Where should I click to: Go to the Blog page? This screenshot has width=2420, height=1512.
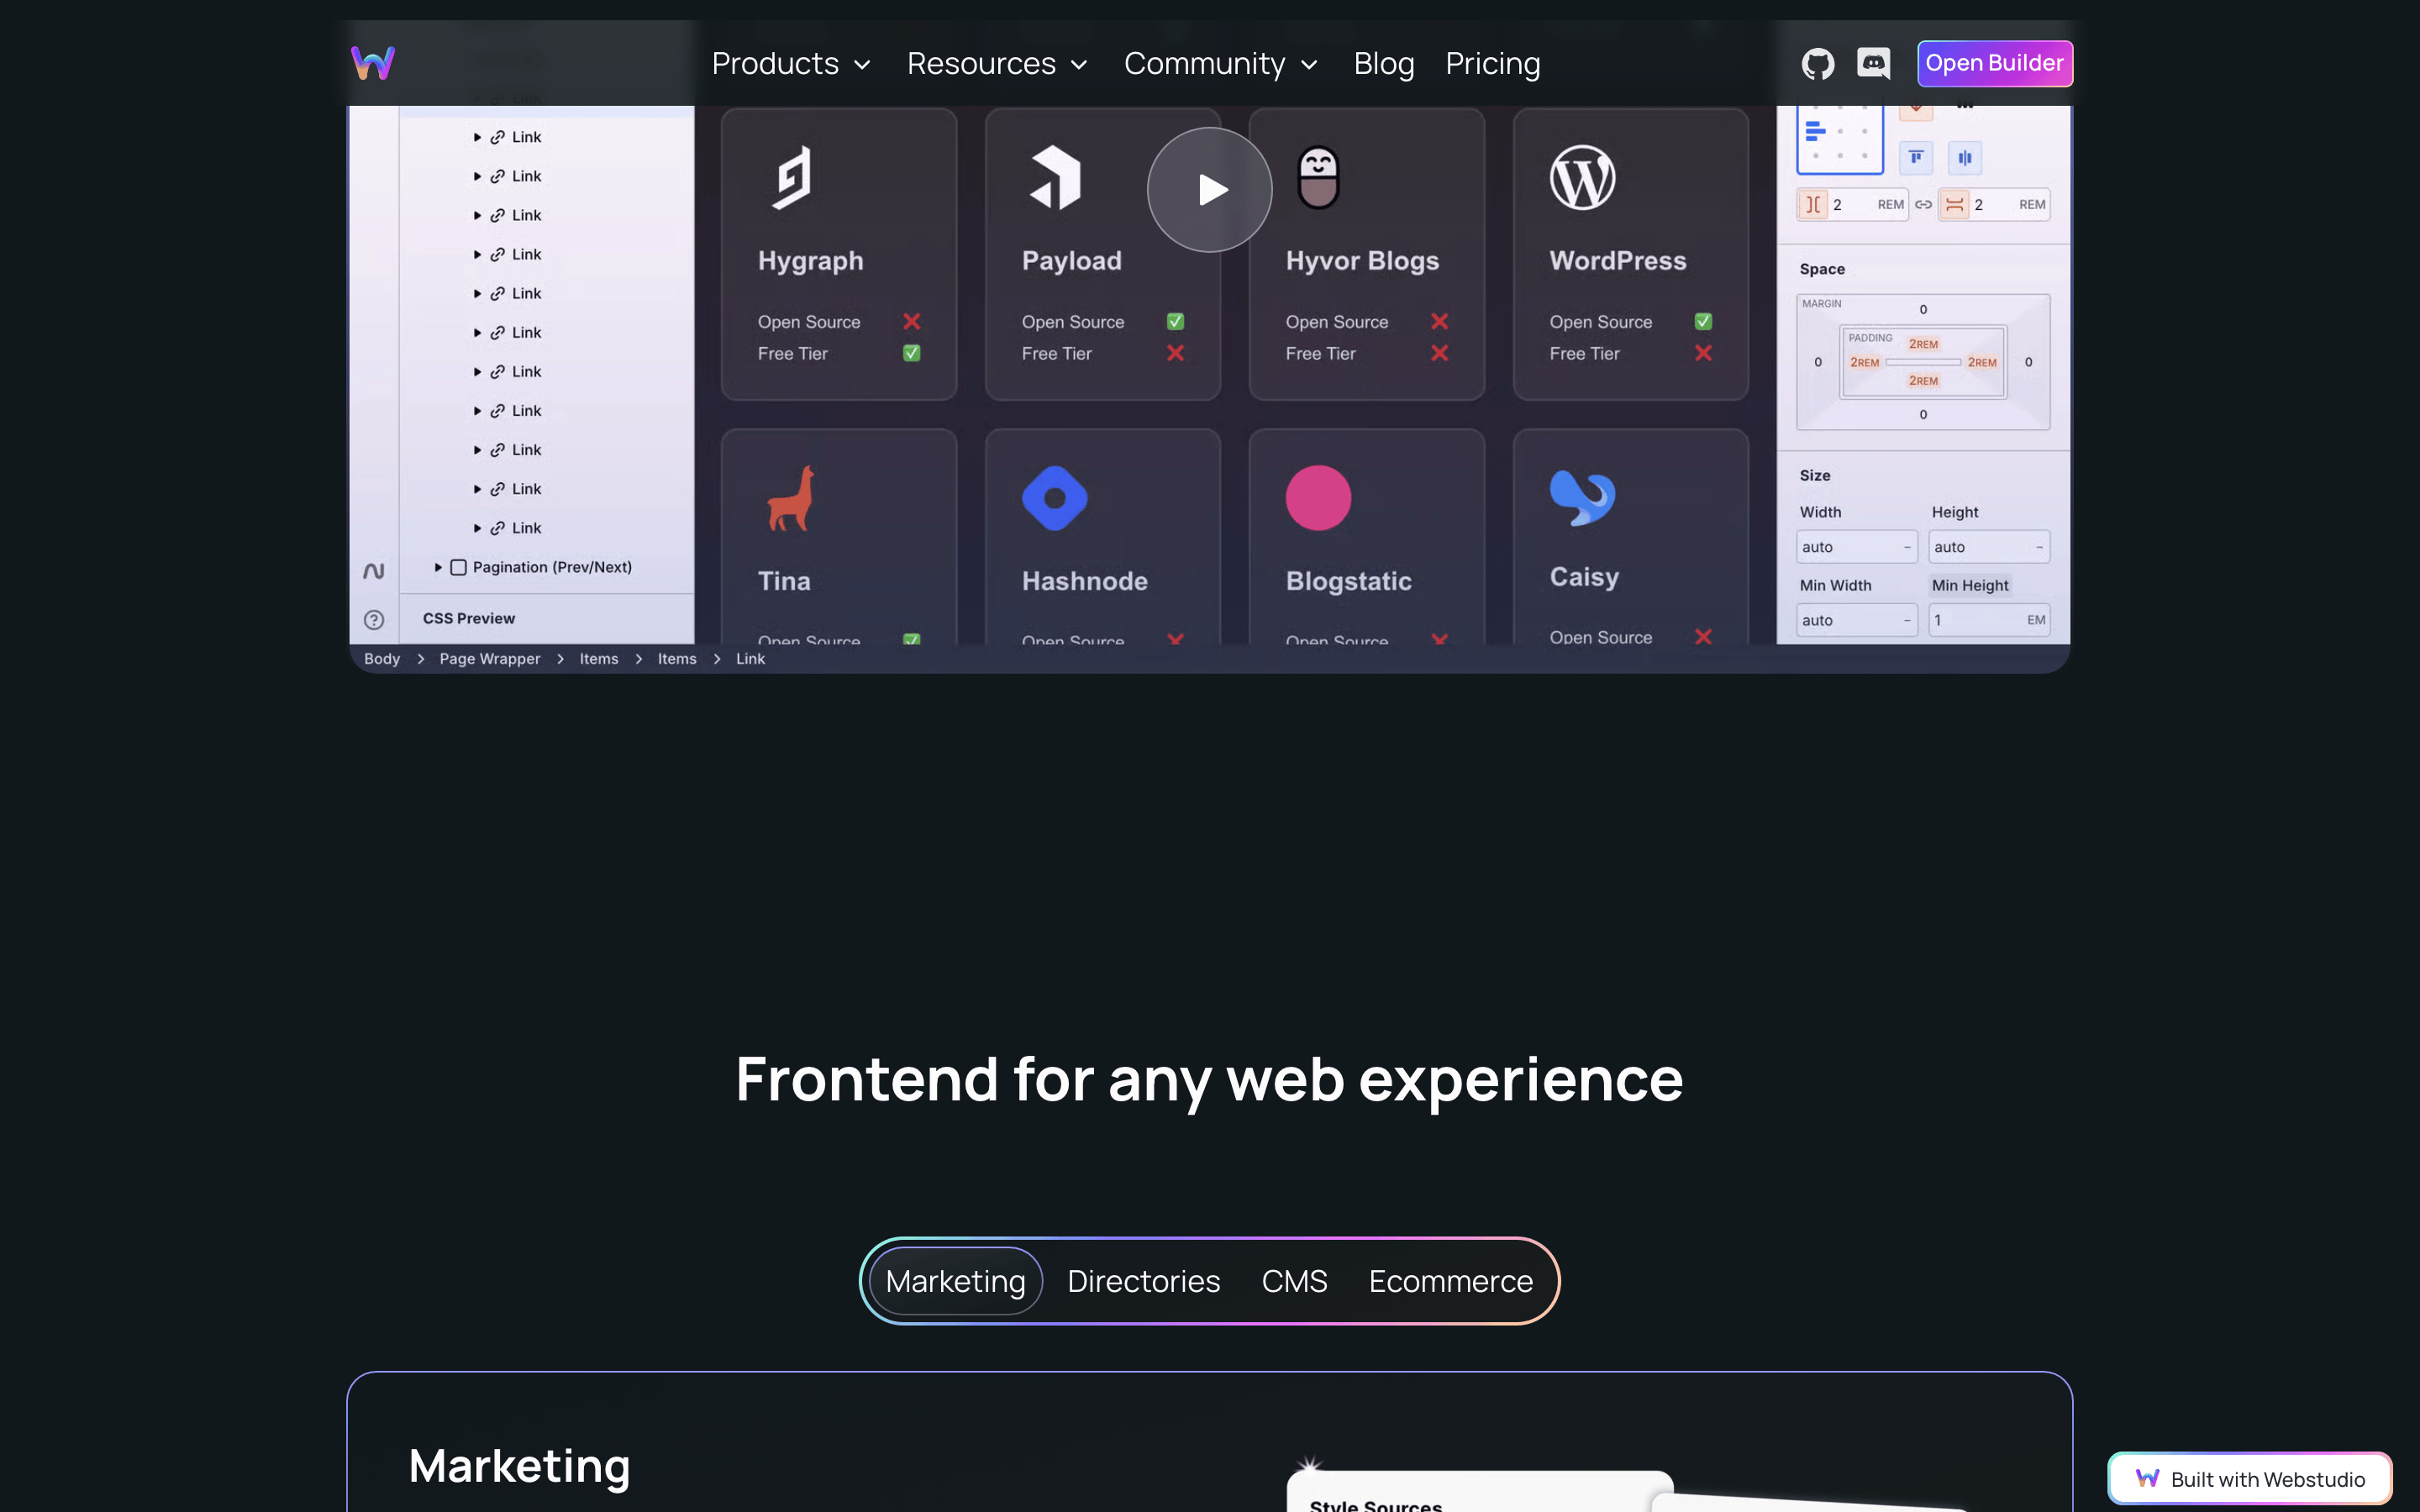1384,64
